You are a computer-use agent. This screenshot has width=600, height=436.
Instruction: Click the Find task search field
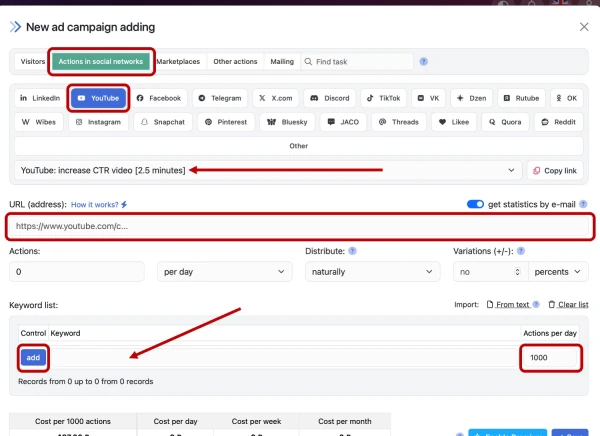357,62
